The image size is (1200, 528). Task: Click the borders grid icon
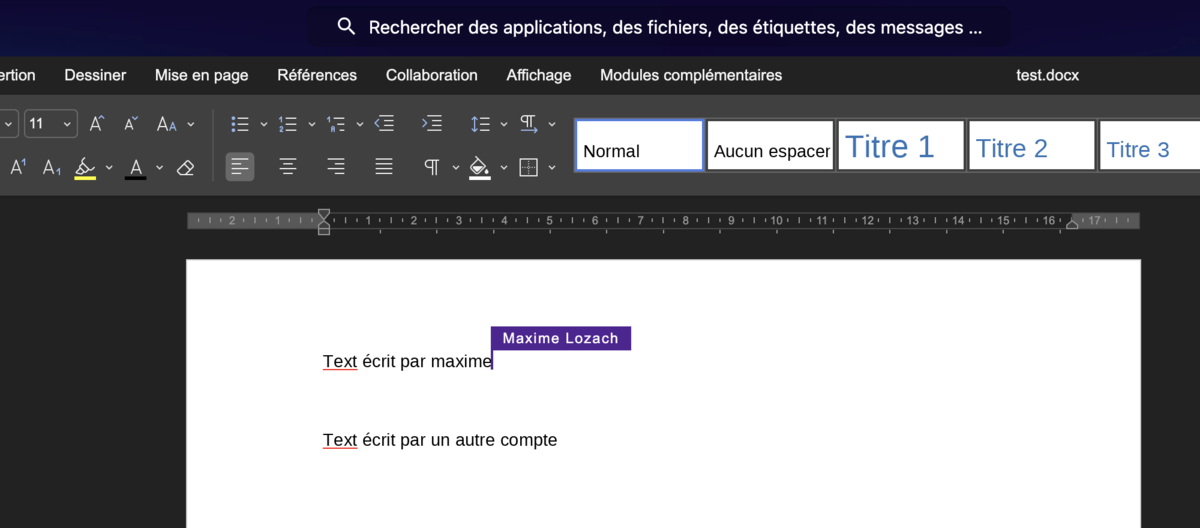pos(529,167)
